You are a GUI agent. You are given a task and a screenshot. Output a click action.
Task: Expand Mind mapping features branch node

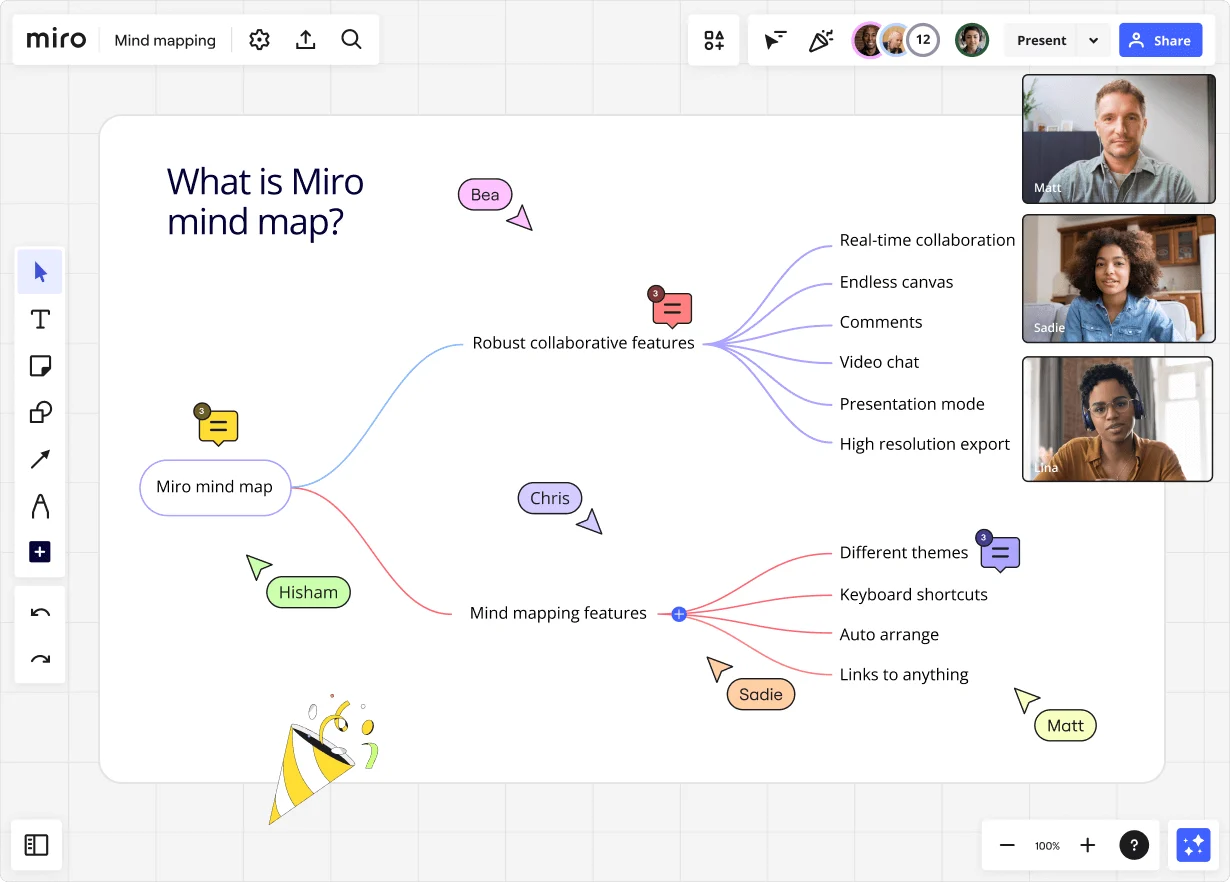click(x=679, y=614)
